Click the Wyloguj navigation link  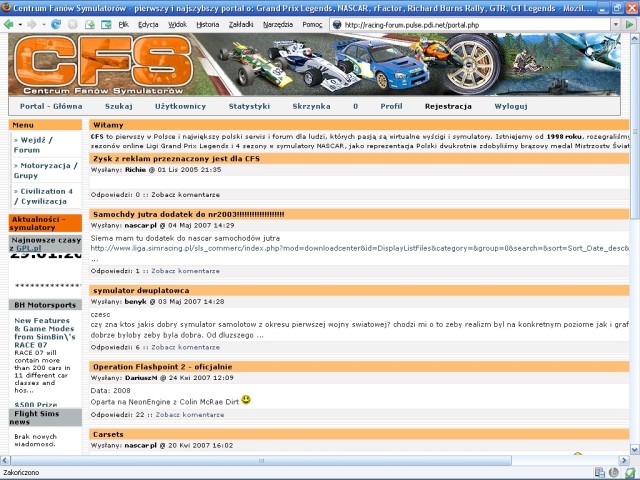(511, 106)
